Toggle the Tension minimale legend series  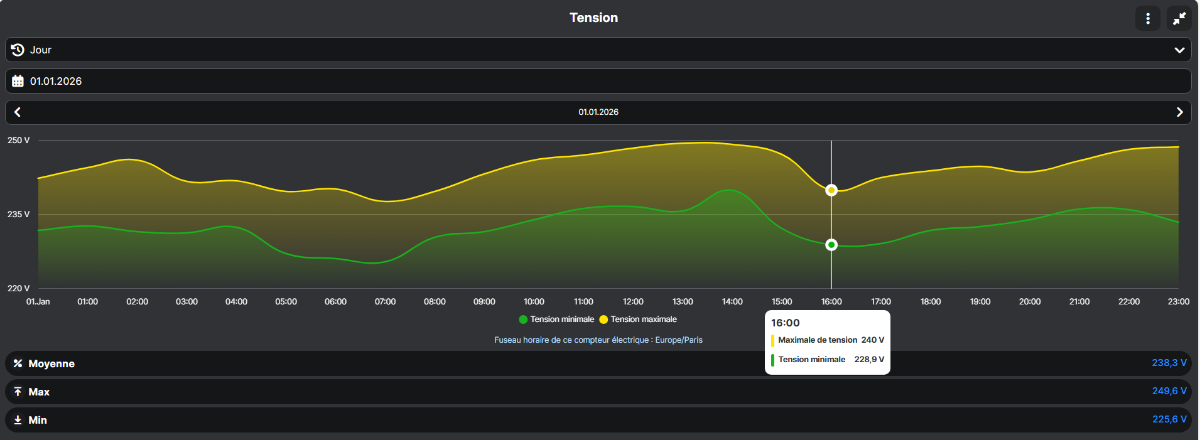click(x=556, y=319)
